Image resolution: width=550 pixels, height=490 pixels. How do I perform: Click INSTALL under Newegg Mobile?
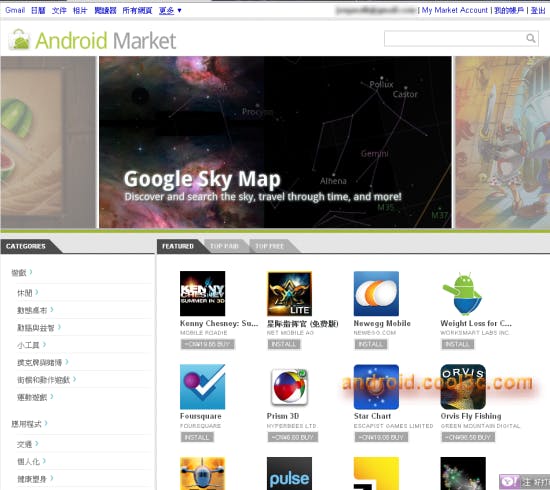(x=371, y=344)
